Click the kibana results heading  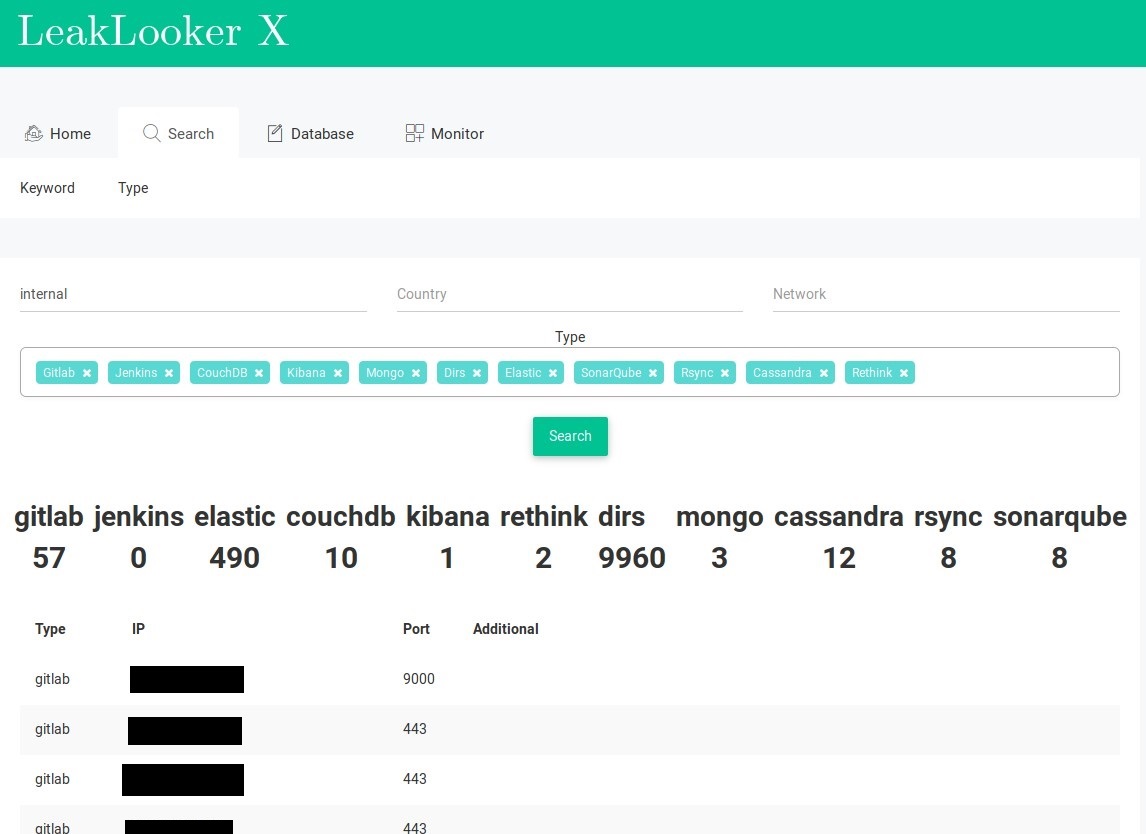pos(447,517)
